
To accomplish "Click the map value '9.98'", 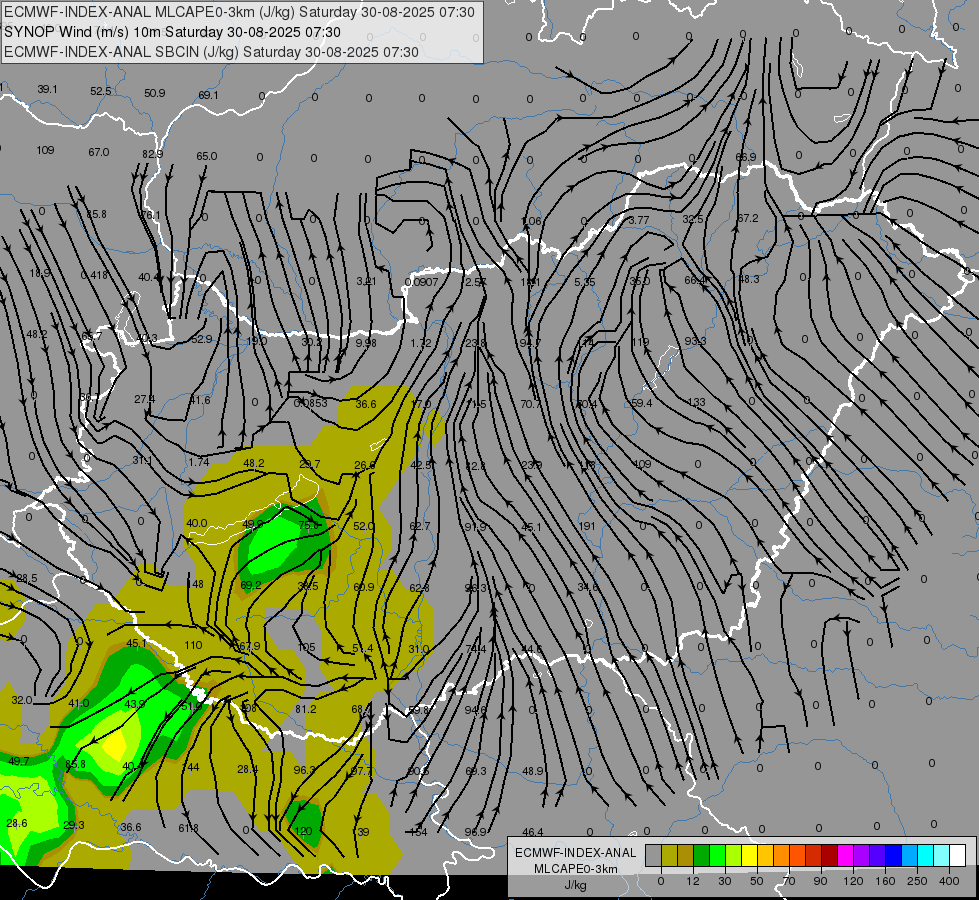I will (x=366, y=343).
